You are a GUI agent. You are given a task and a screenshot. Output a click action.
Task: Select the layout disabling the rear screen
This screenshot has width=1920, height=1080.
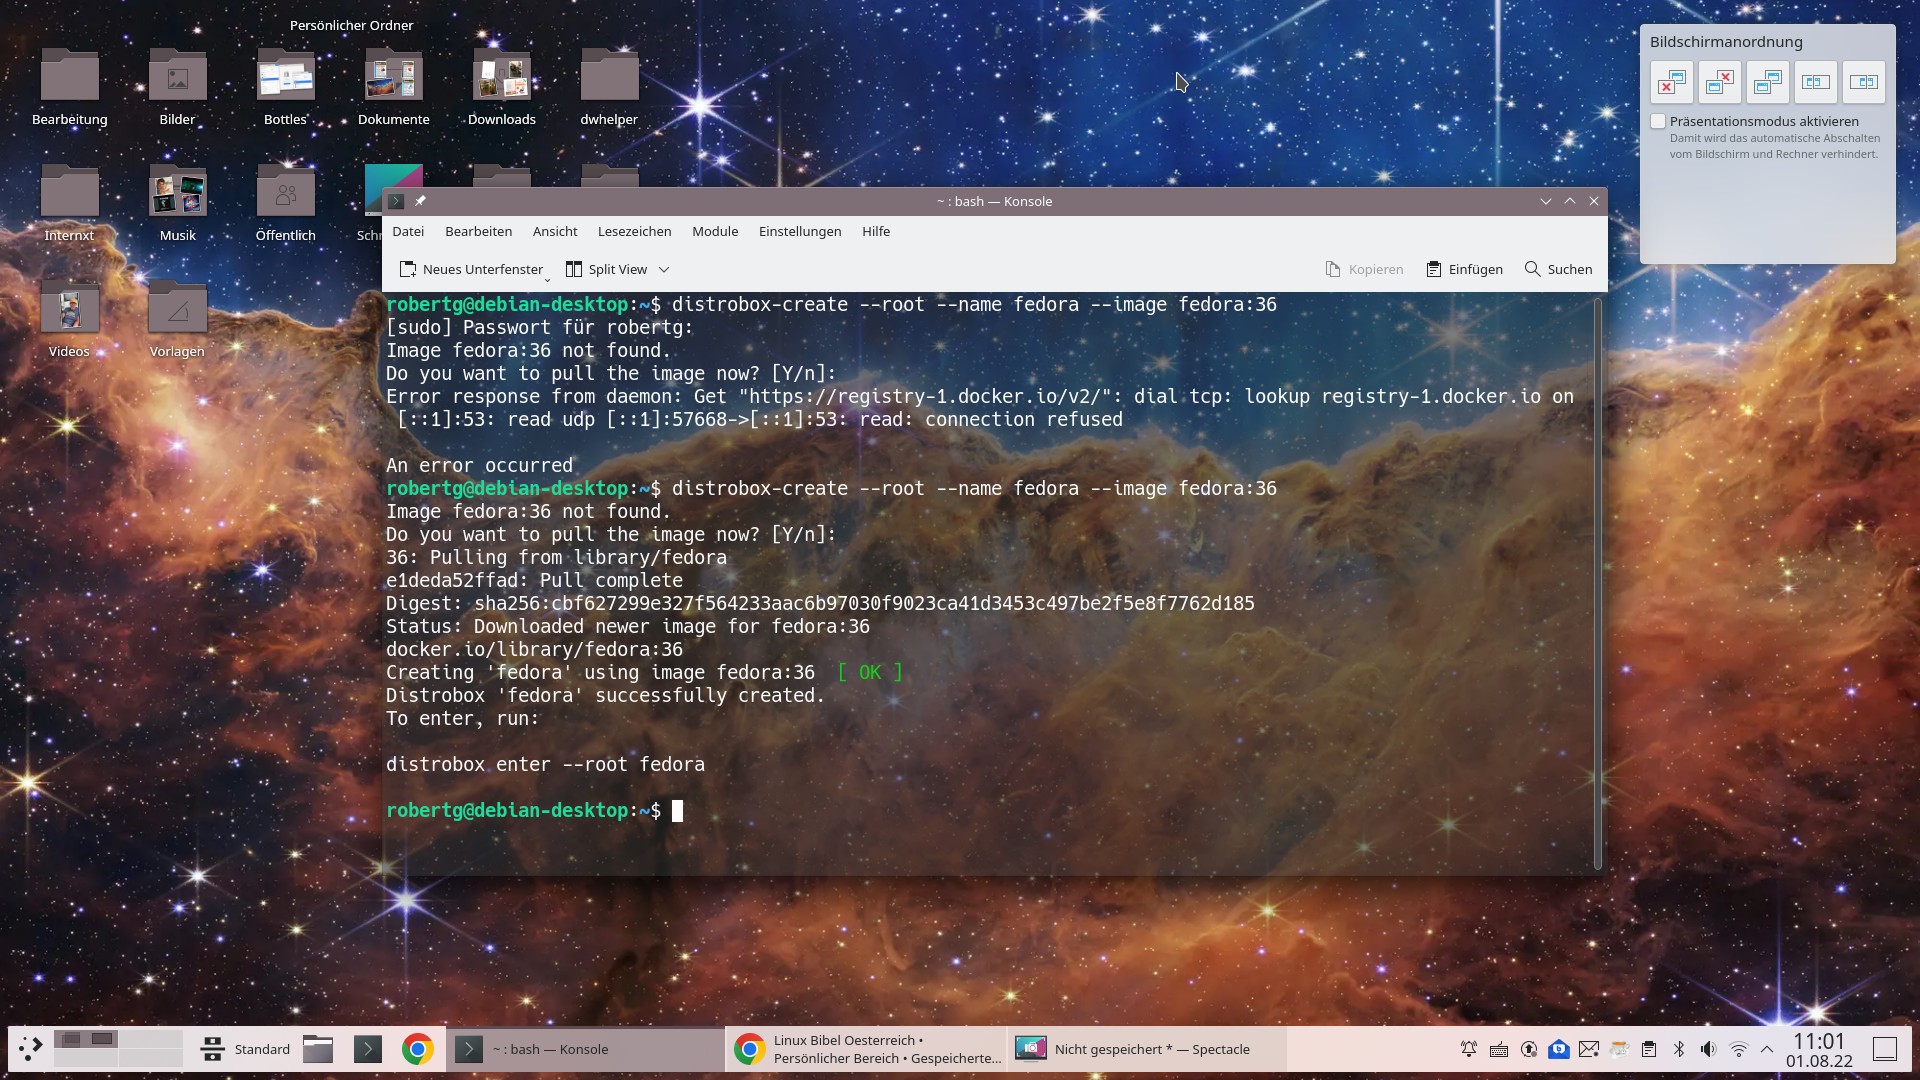click(1720, 82)
